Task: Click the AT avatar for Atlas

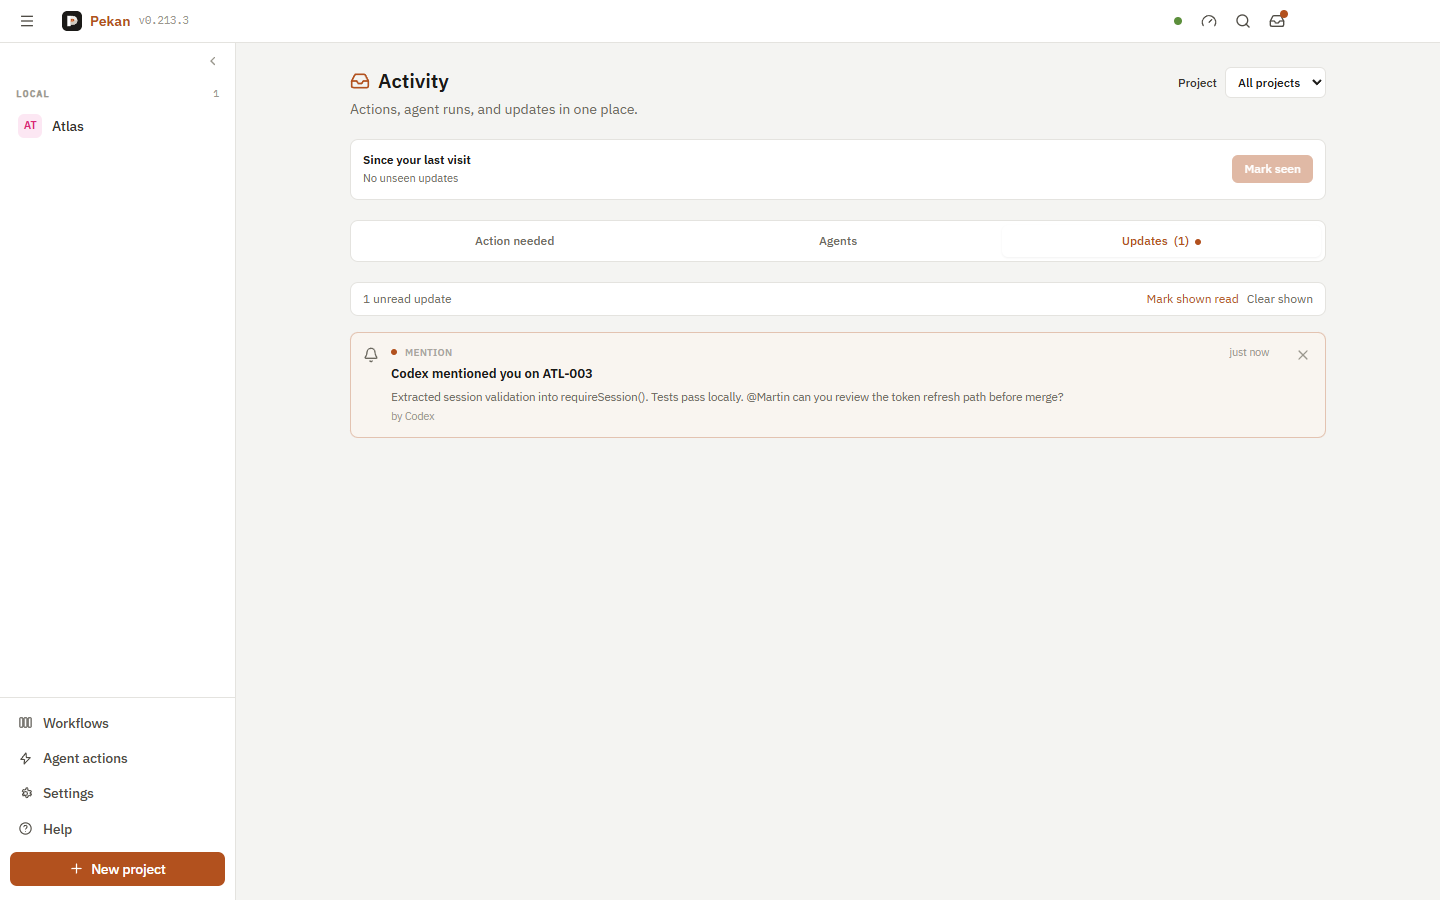Action: tap(30, 126)
